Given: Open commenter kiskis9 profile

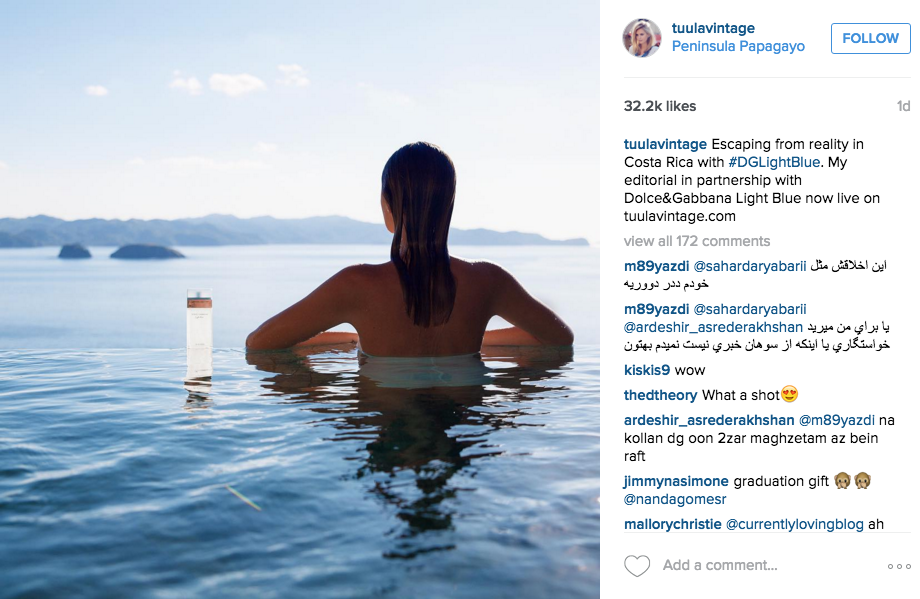Looking at the screenshot, I should tap(647, 370).
